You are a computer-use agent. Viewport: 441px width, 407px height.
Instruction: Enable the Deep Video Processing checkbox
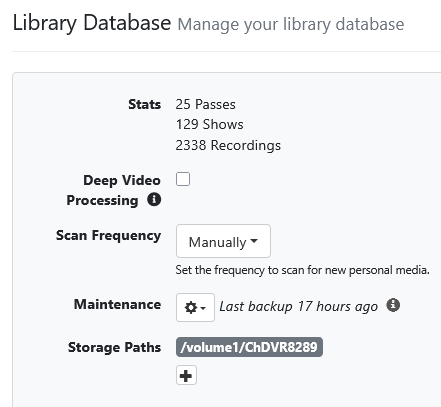tap(183, 179)
